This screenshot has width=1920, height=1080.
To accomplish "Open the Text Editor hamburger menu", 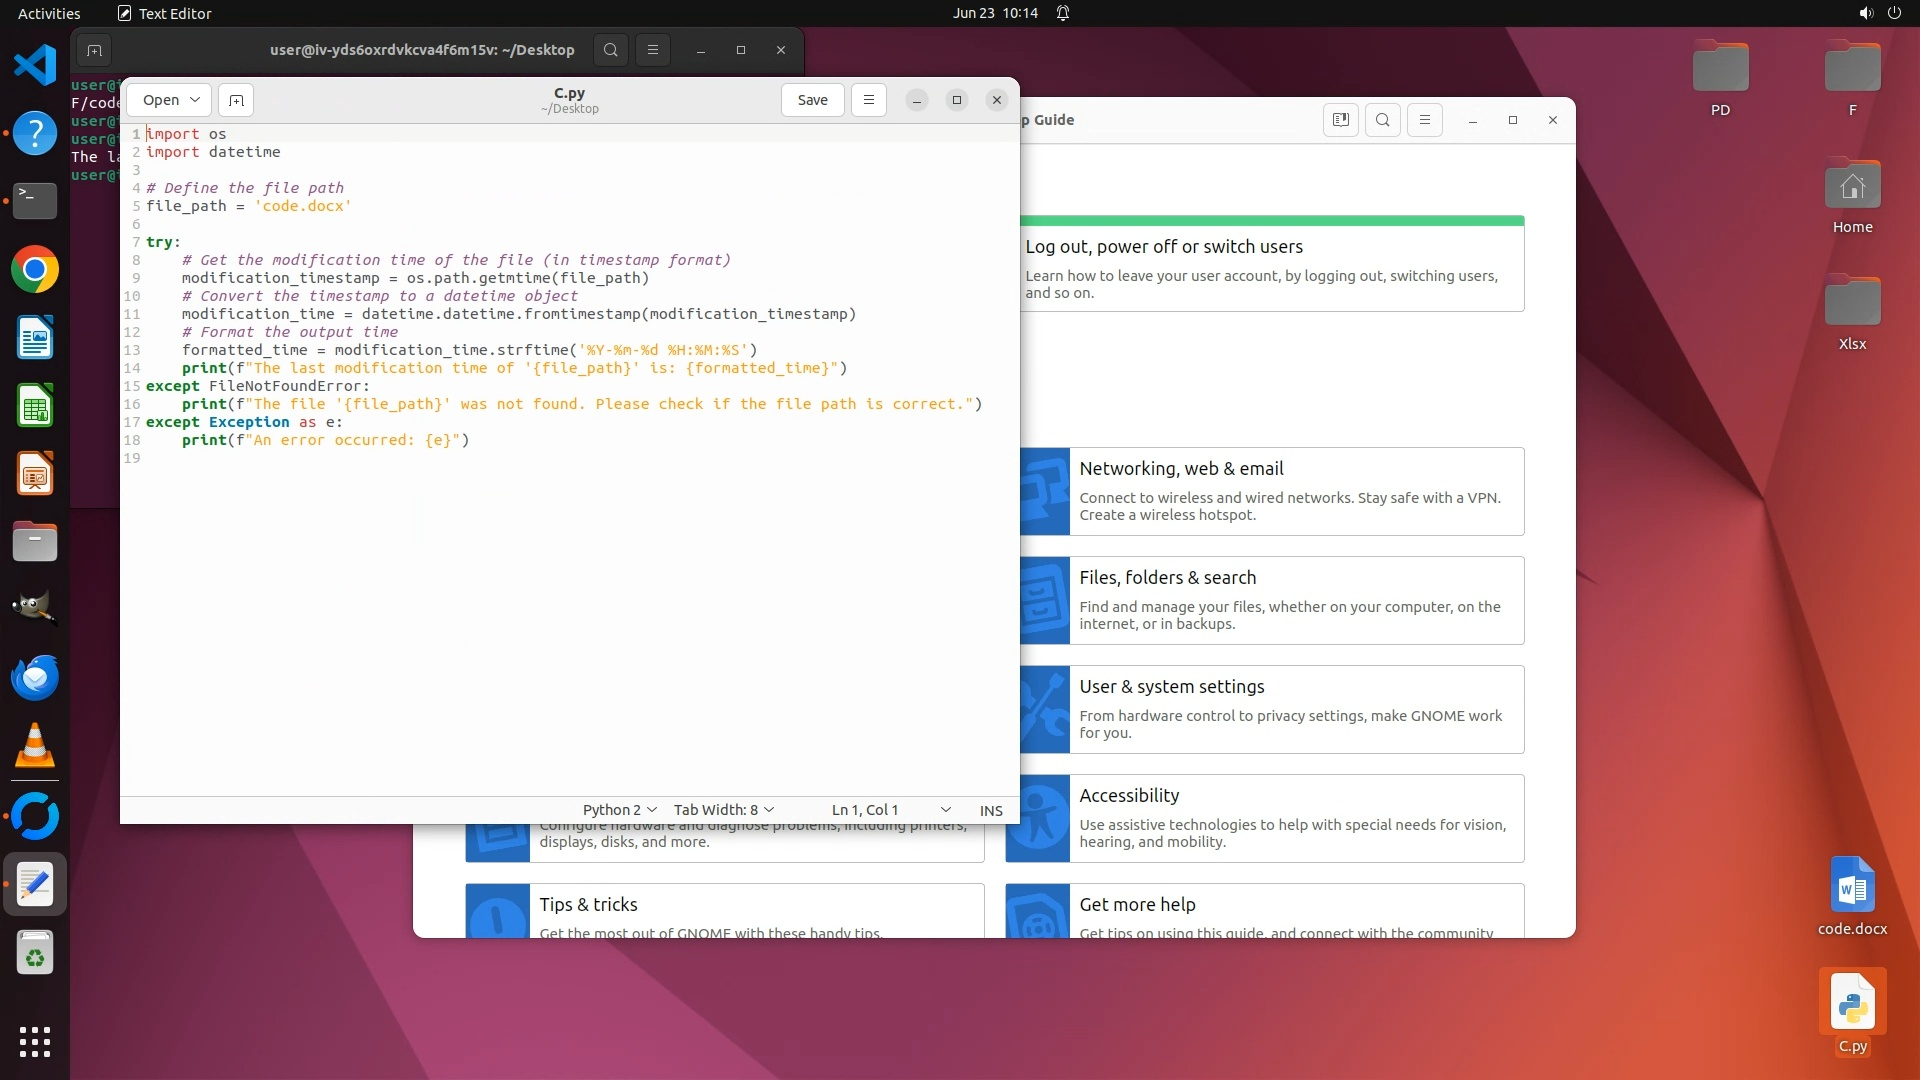I will tap(868, 100).
